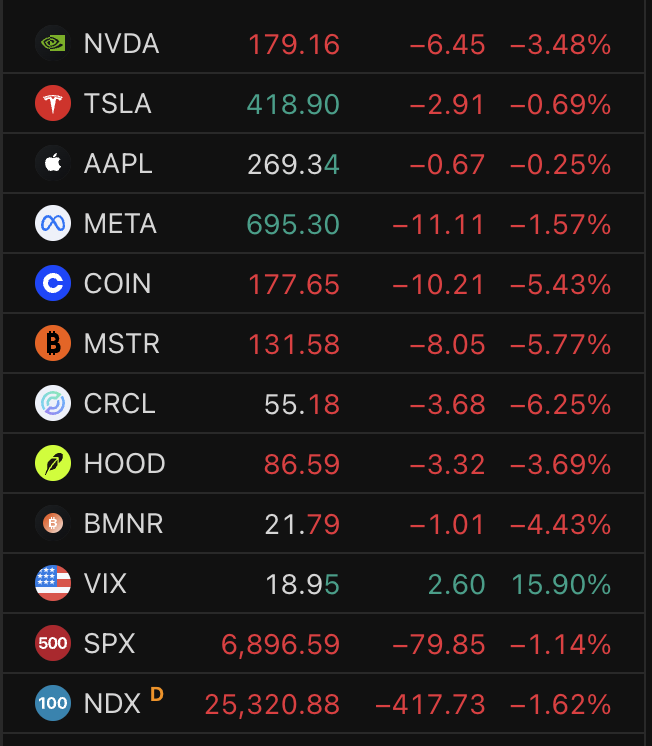Click the SPX 500 badge icon
This screenshot has width=652, height=746.
point(52,643)
